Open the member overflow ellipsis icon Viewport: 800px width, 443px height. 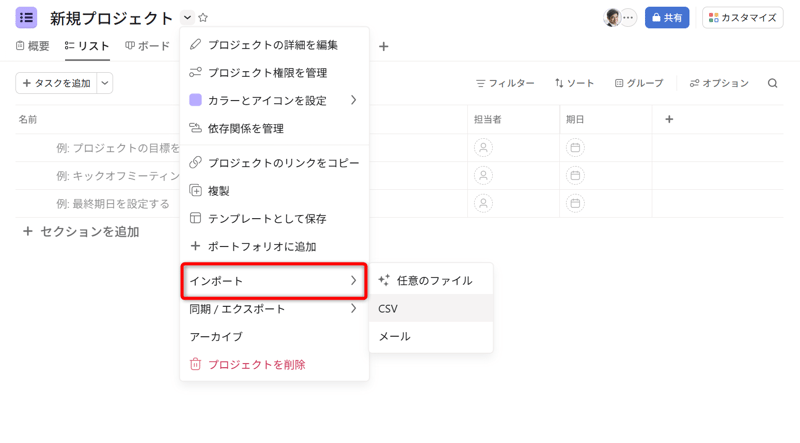click(628, 18)
